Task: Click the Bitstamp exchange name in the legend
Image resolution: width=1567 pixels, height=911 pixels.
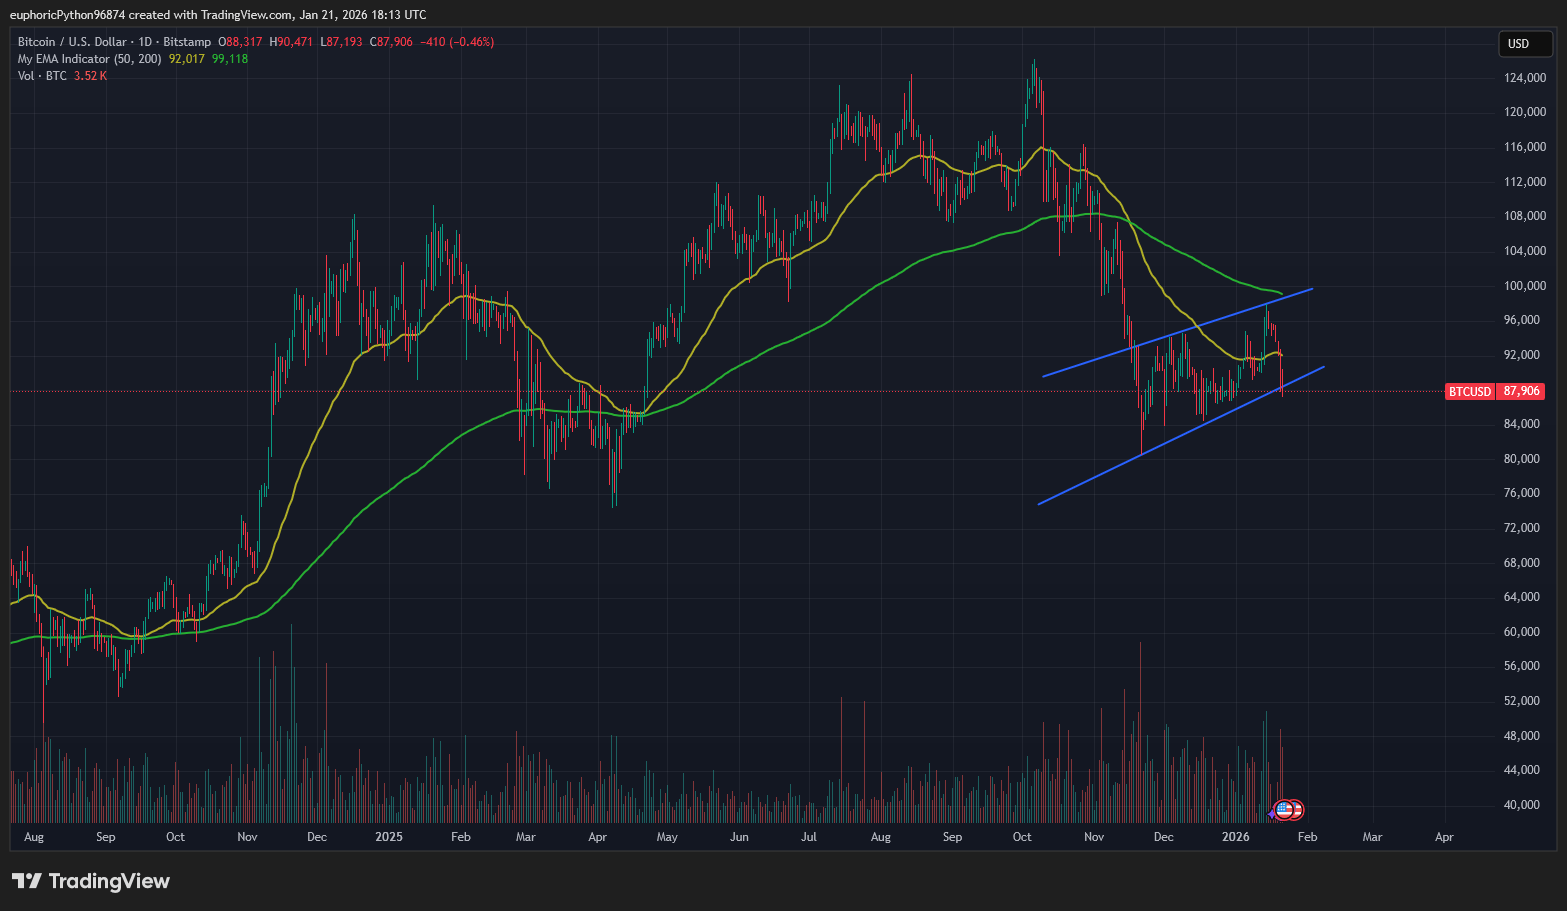Action: click(x=187, y=41)
